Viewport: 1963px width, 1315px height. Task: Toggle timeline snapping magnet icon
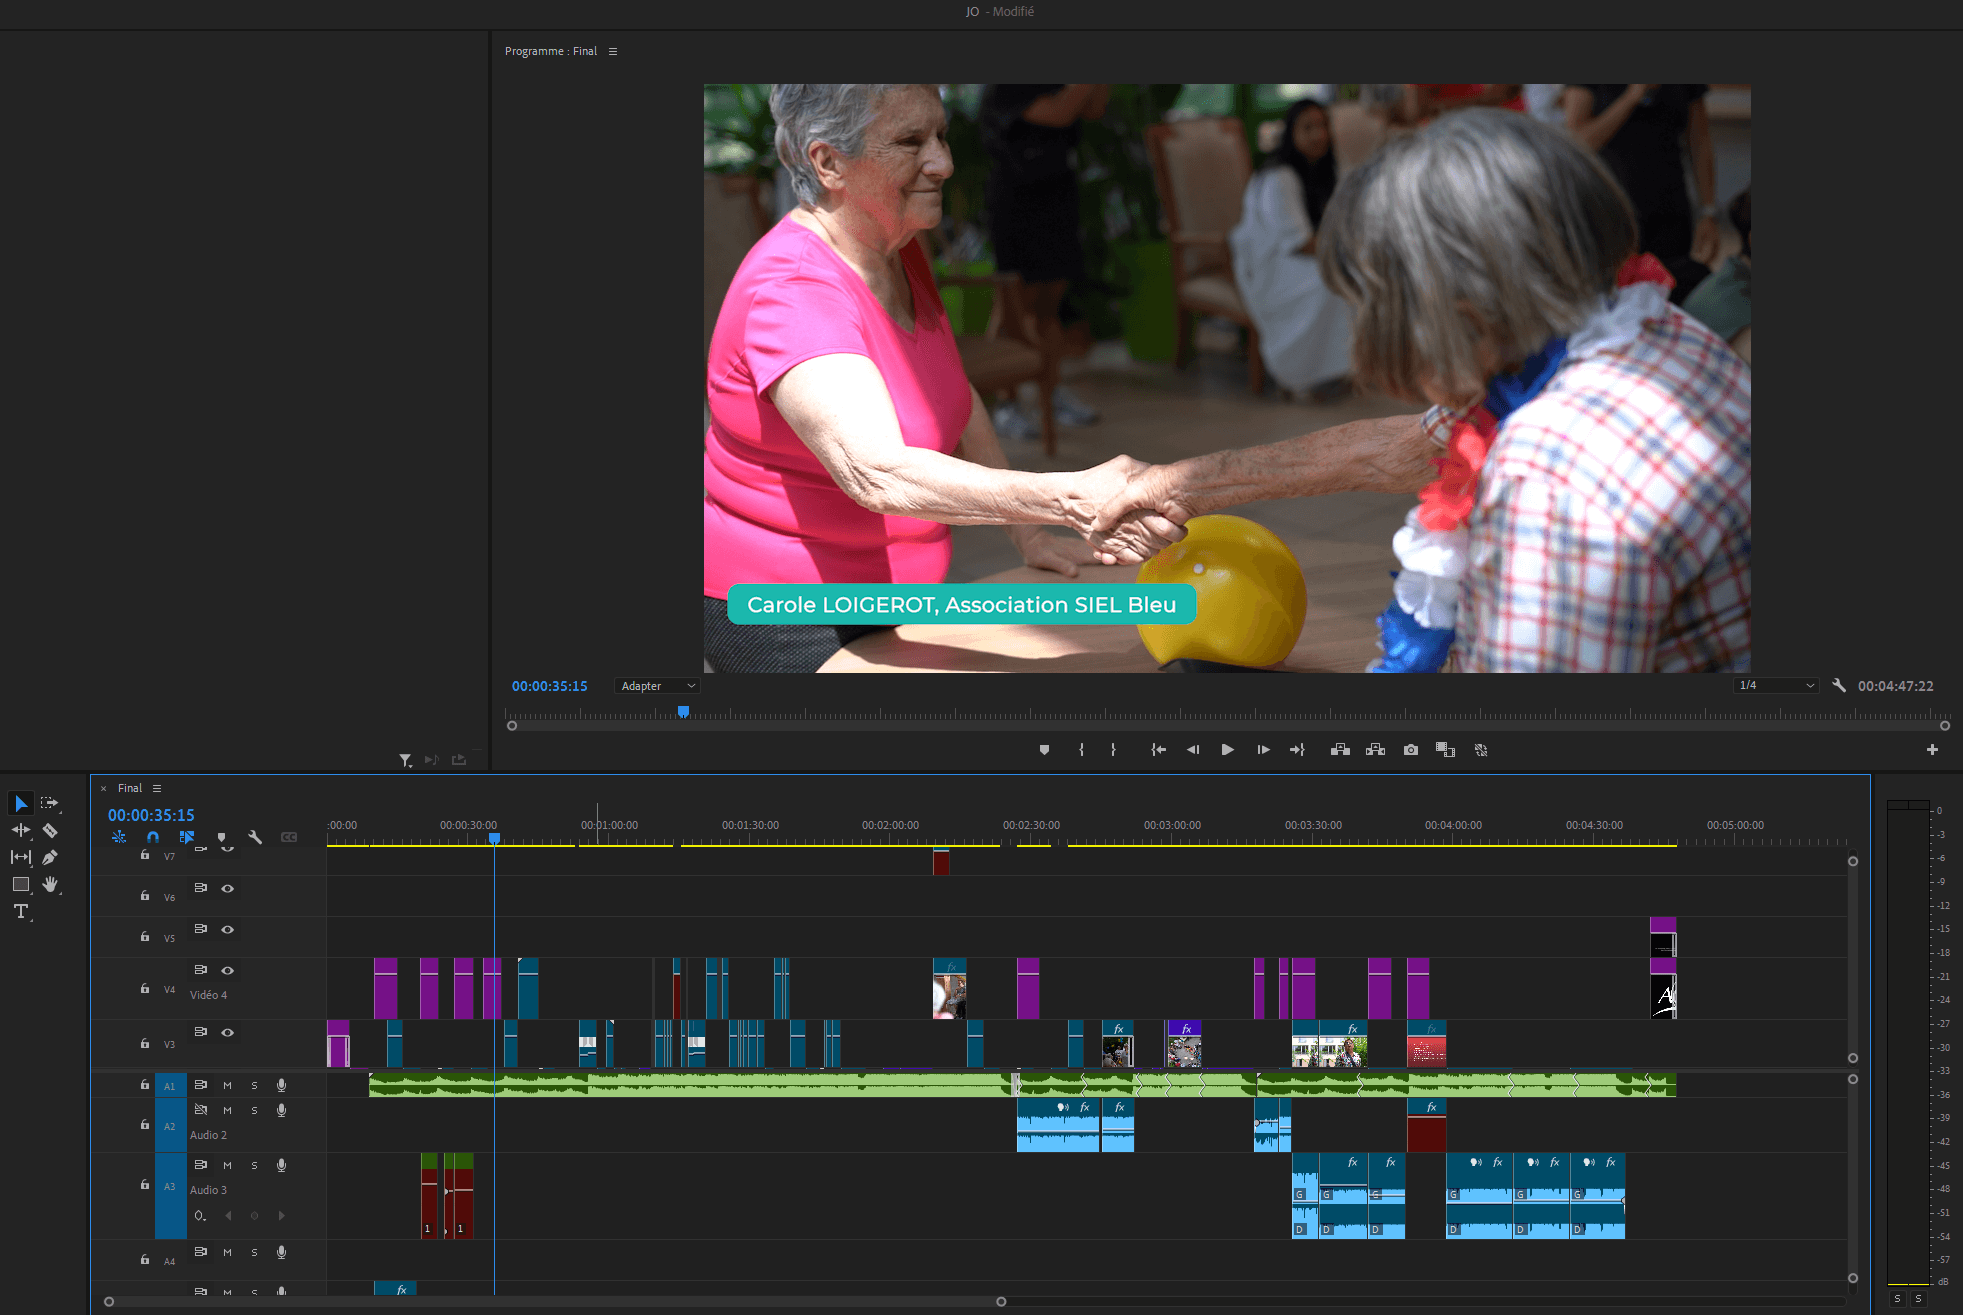(x=152, y=837)
